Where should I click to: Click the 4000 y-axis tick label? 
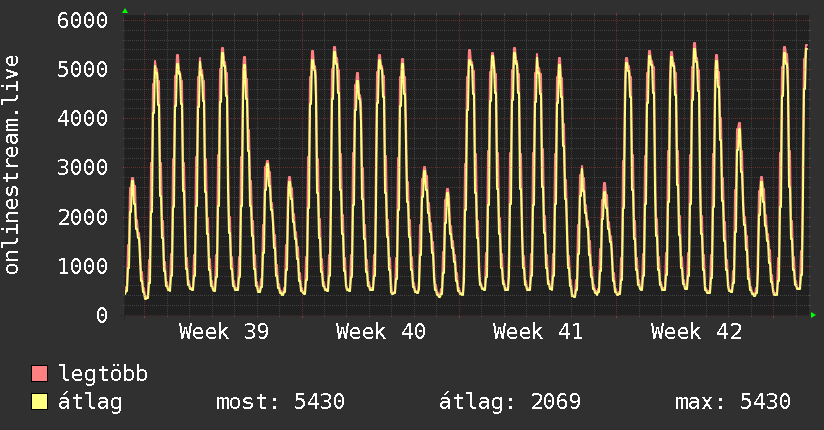point(83,119)
